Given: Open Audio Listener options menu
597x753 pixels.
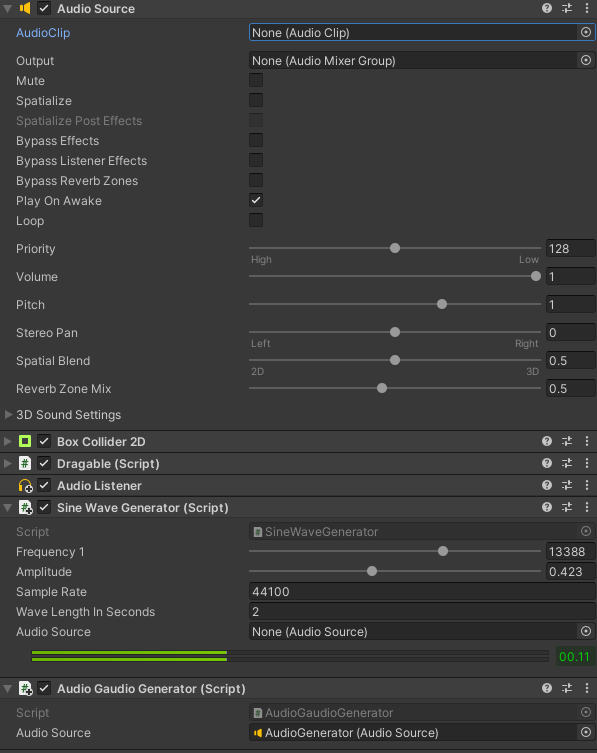Looking at the screenshot, I should click(586, 486).
